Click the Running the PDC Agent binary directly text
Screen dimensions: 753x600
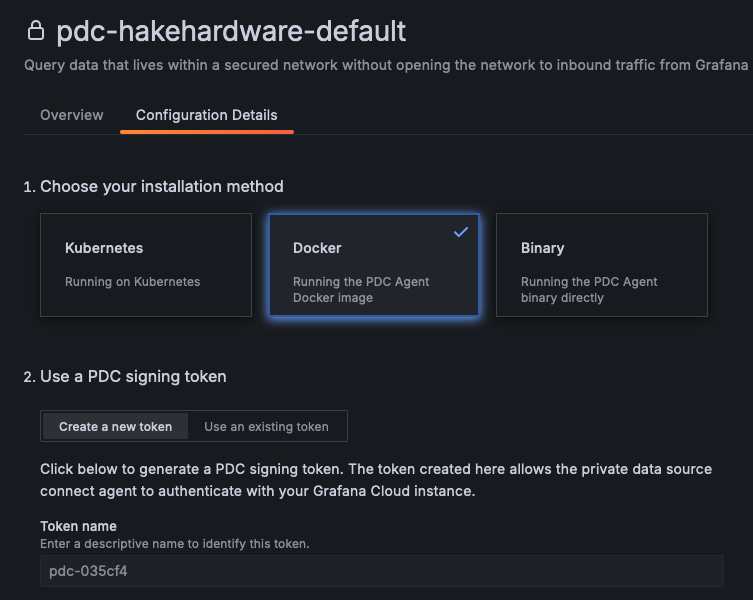(589, 290)
